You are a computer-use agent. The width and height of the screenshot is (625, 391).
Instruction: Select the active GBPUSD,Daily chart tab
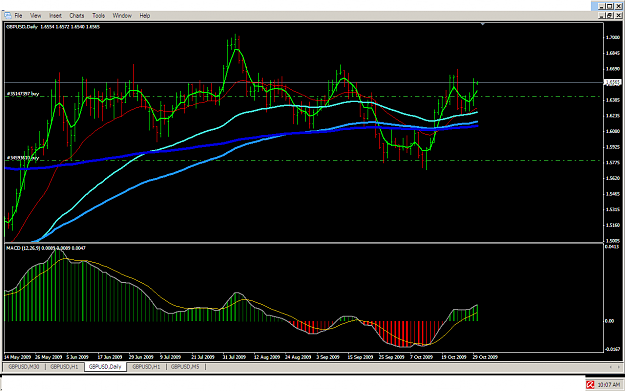coord(105,367)
